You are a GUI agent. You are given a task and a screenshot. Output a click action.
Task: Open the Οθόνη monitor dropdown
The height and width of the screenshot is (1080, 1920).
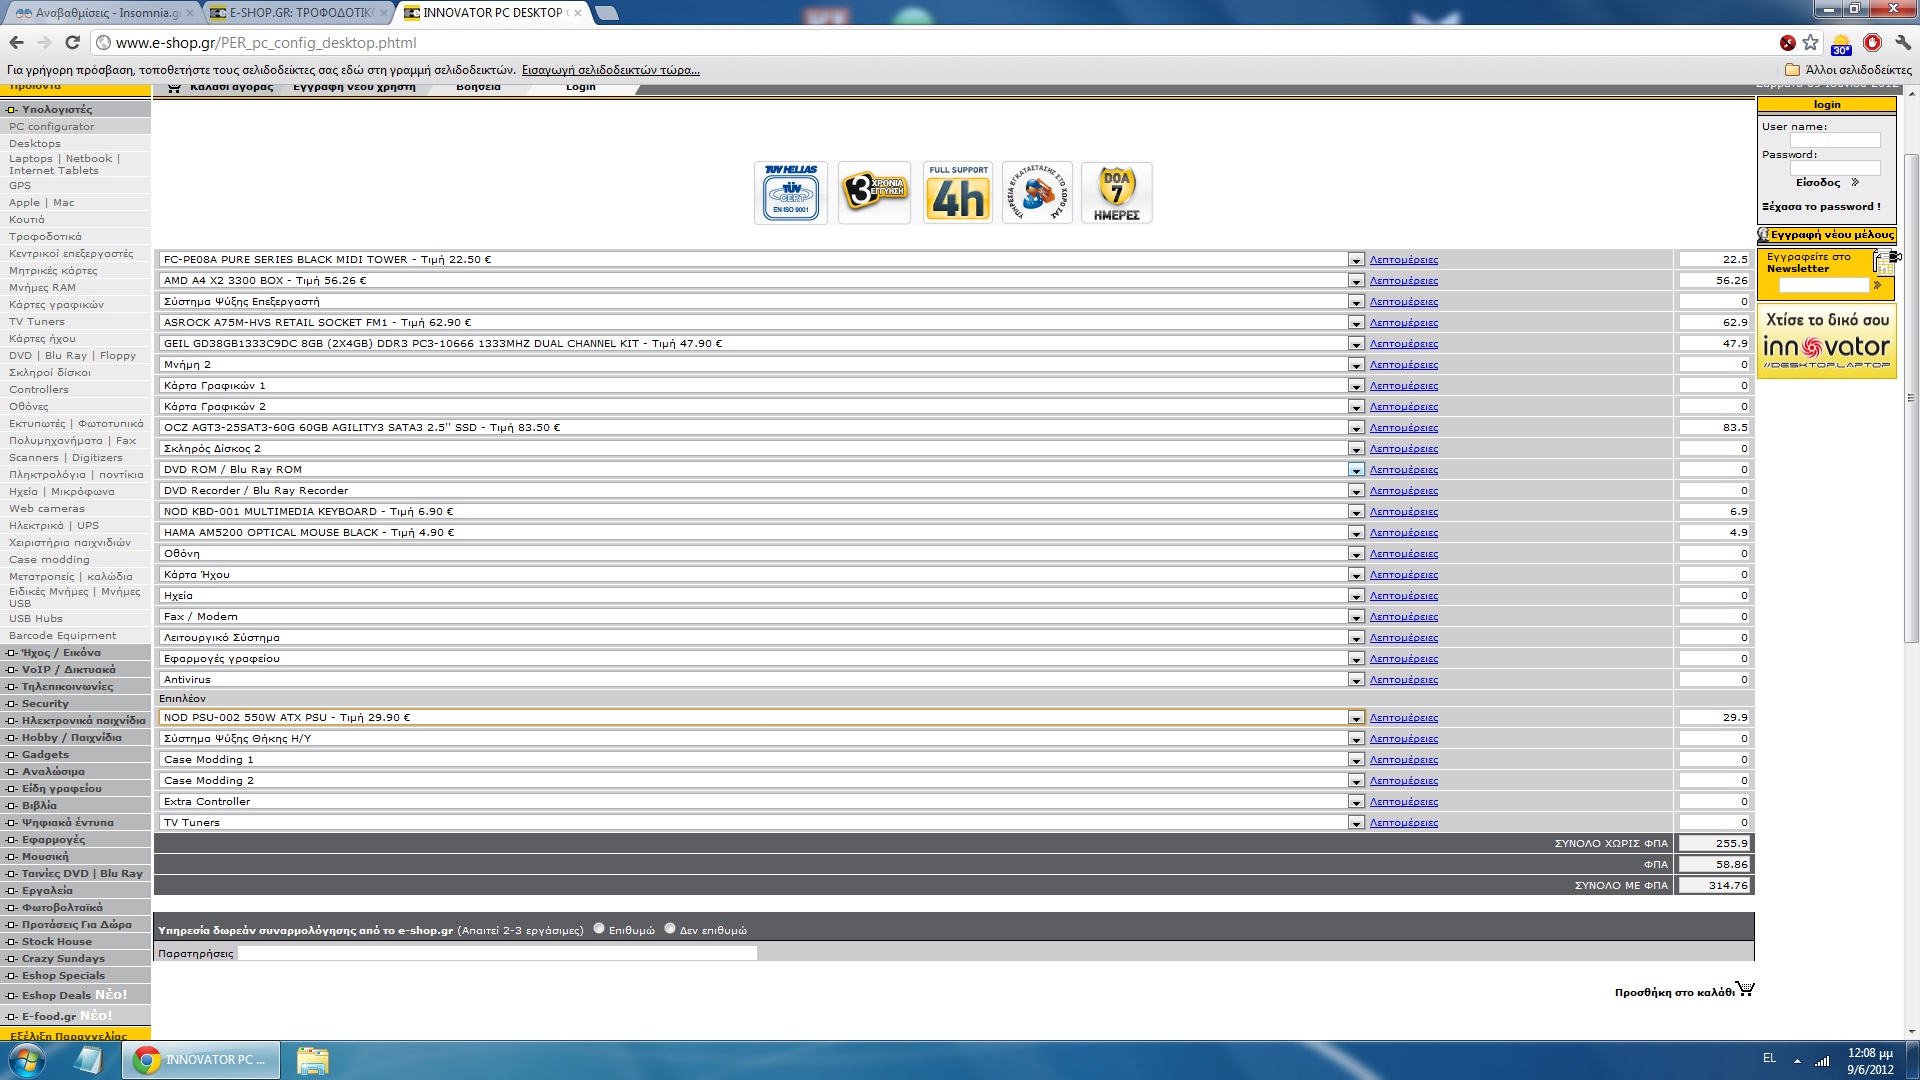pos(761,553)
